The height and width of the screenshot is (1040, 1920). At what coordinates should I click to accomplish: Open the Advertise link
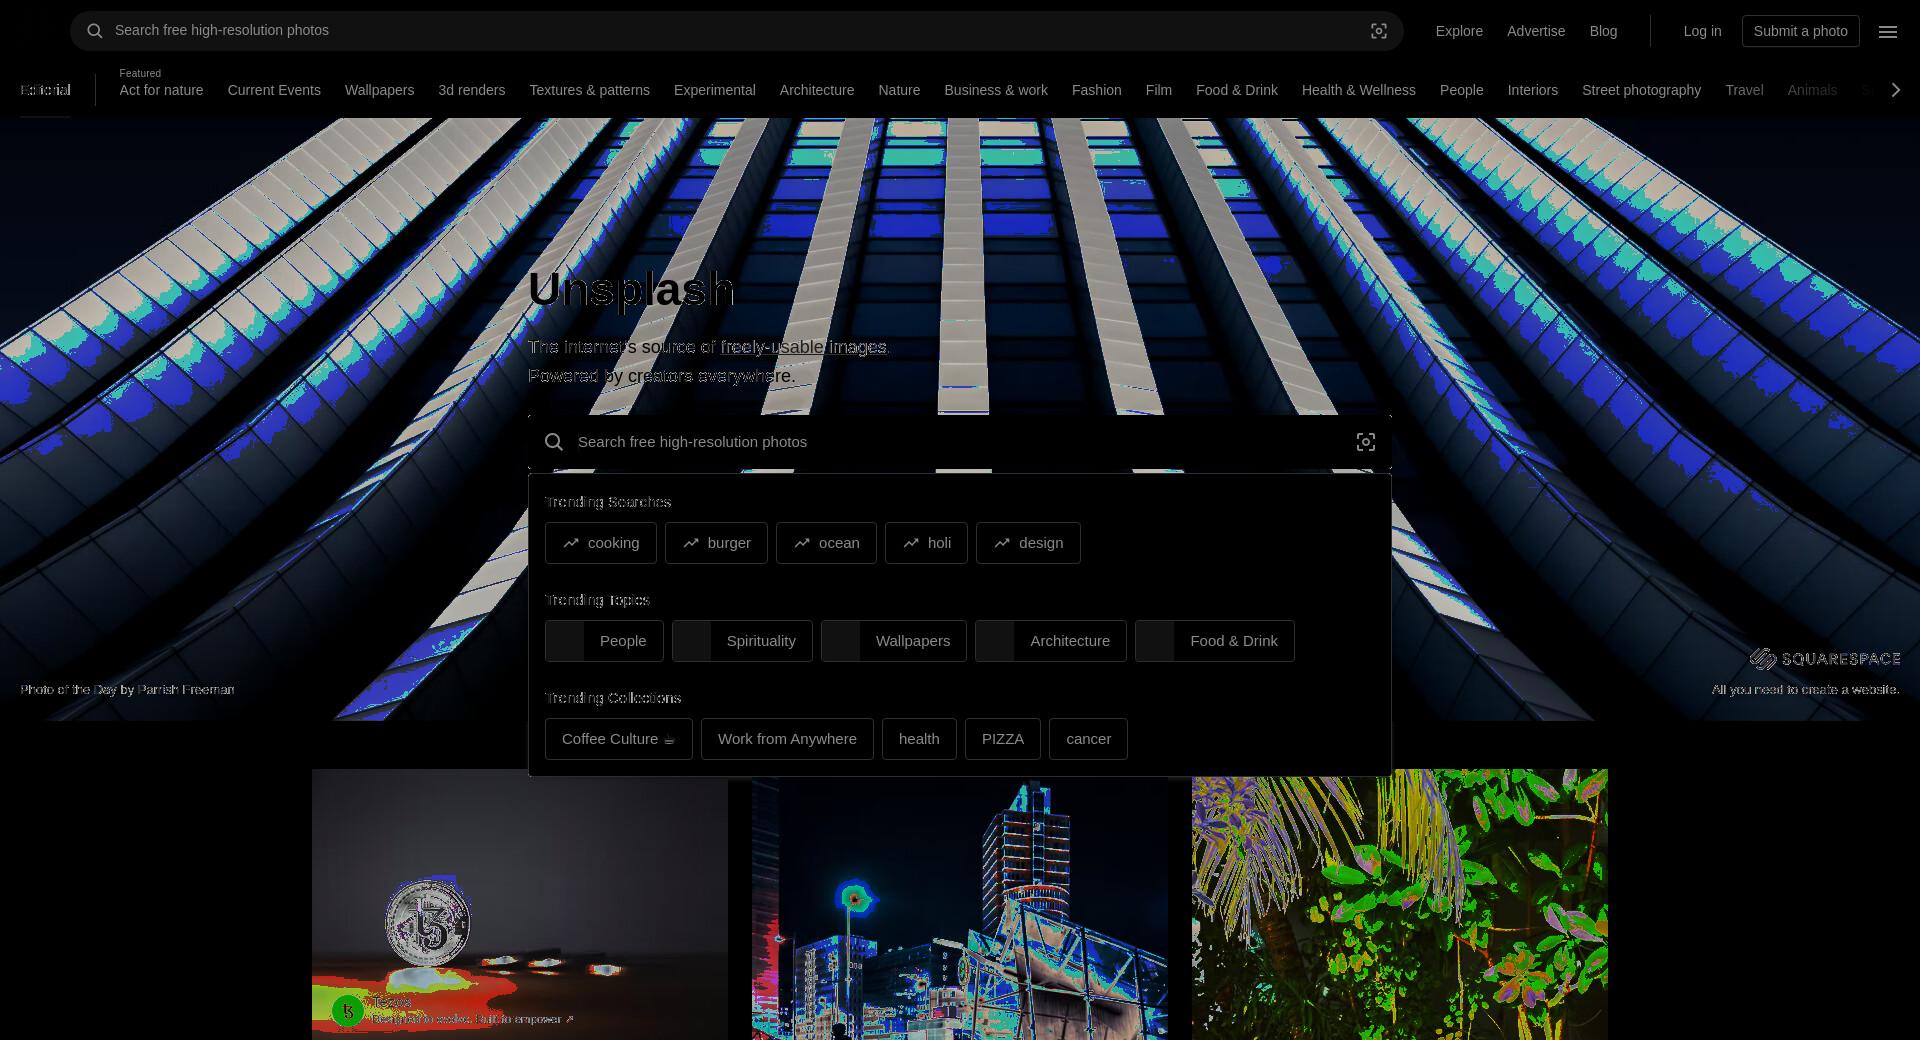click(x=1536, y=31)
